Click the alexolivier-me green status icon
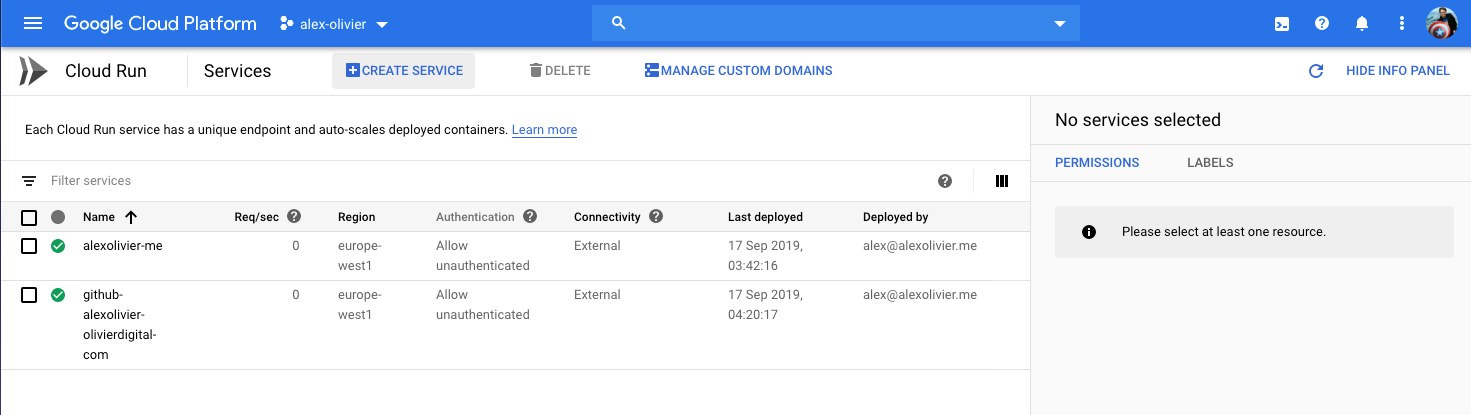 [58, 246]
